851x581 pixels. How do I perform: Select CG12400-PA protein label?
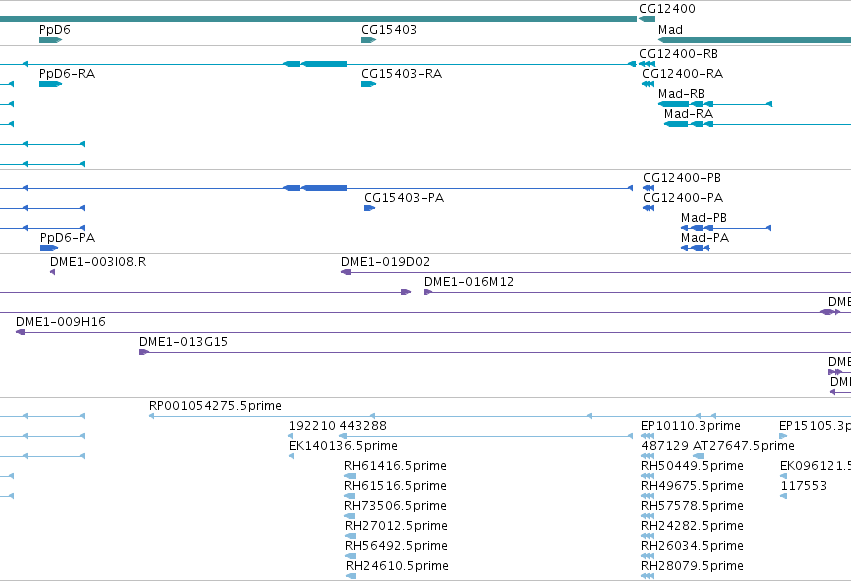pyautogui.click(x=683, y=198)
